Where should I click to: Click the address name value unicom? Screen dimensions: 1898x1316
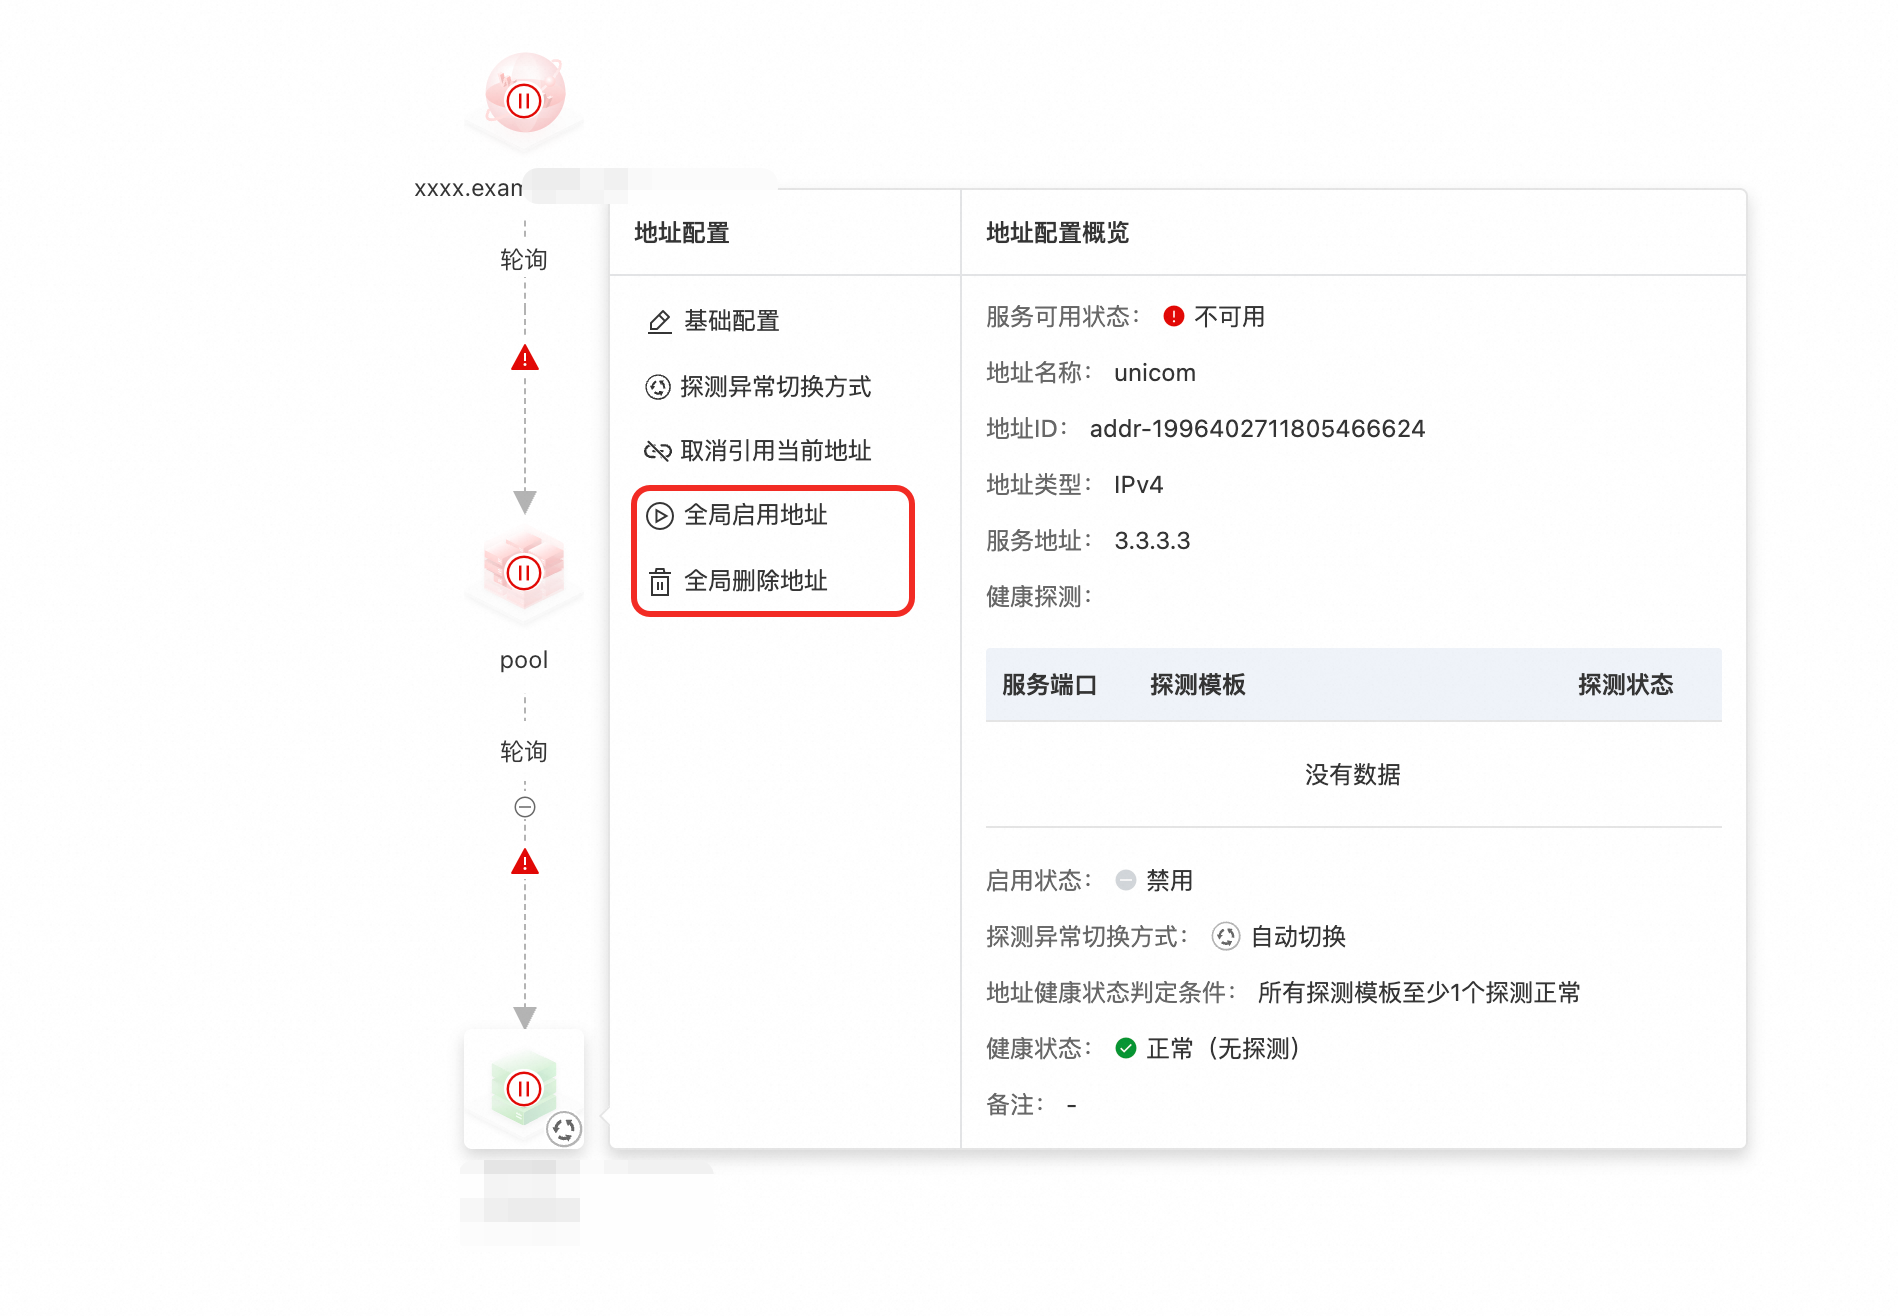pos(1155,373)
